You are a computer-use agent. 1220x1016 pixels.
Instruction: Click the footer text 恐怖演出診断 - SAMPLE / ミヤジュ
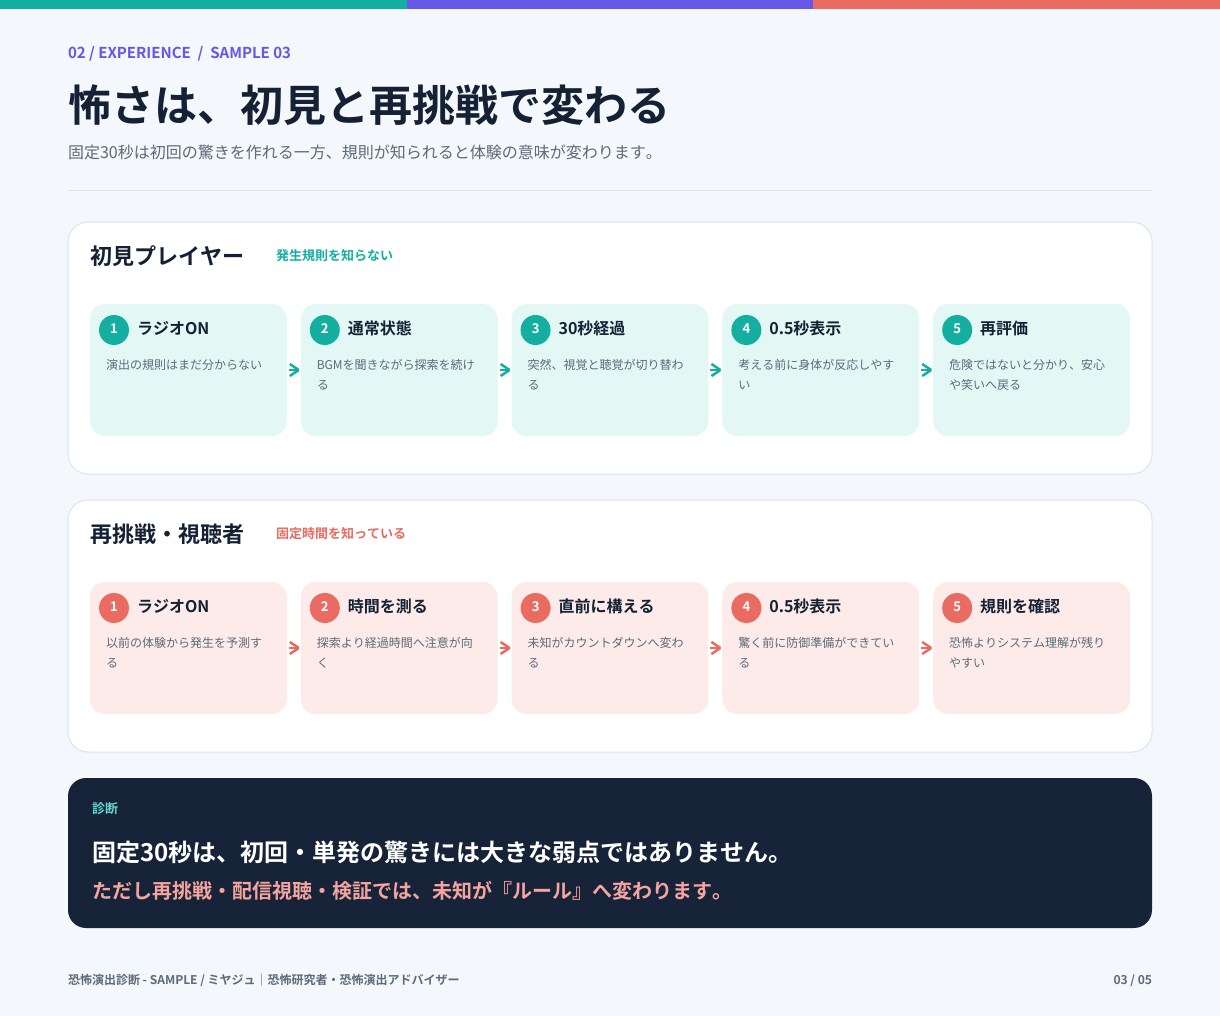click(161, 980)
